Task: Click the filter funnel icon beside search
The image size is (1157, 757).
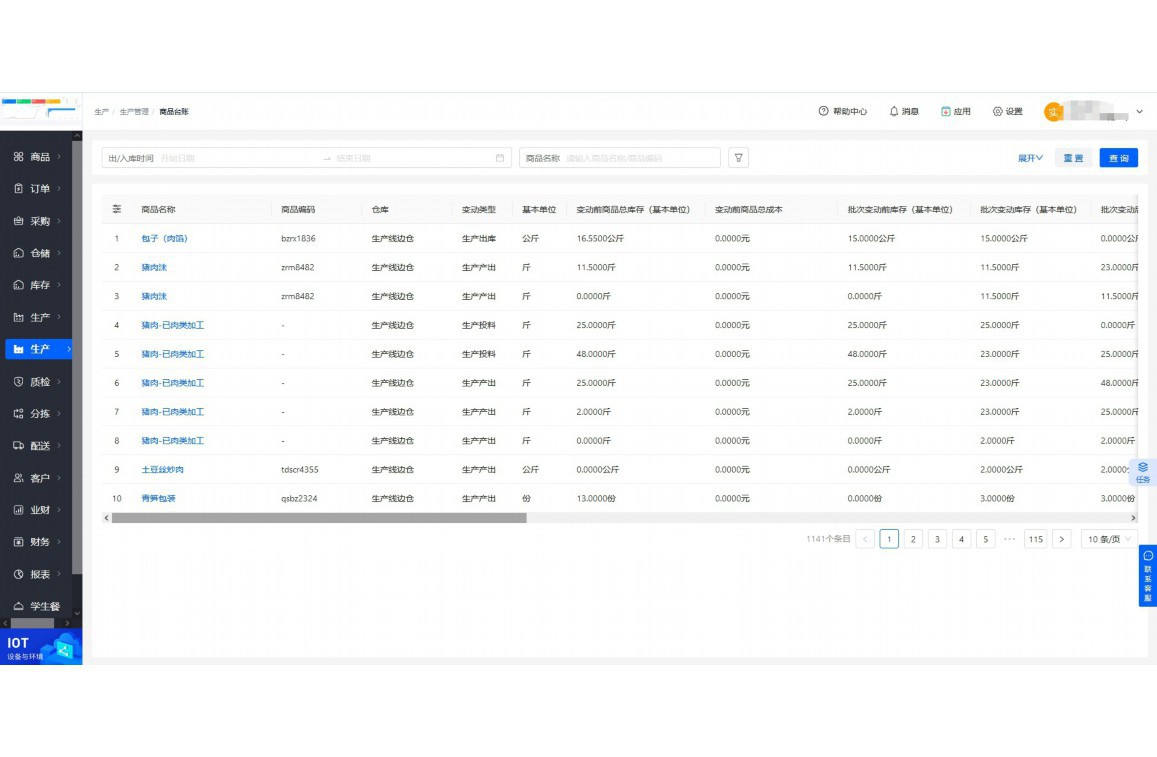Action: click(738, 158)
